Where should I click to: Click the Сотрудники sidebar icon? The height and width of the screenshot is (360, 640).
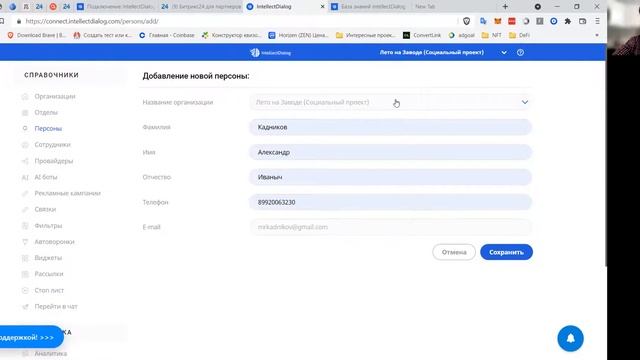pyautogui.click(x=25, y=144)
